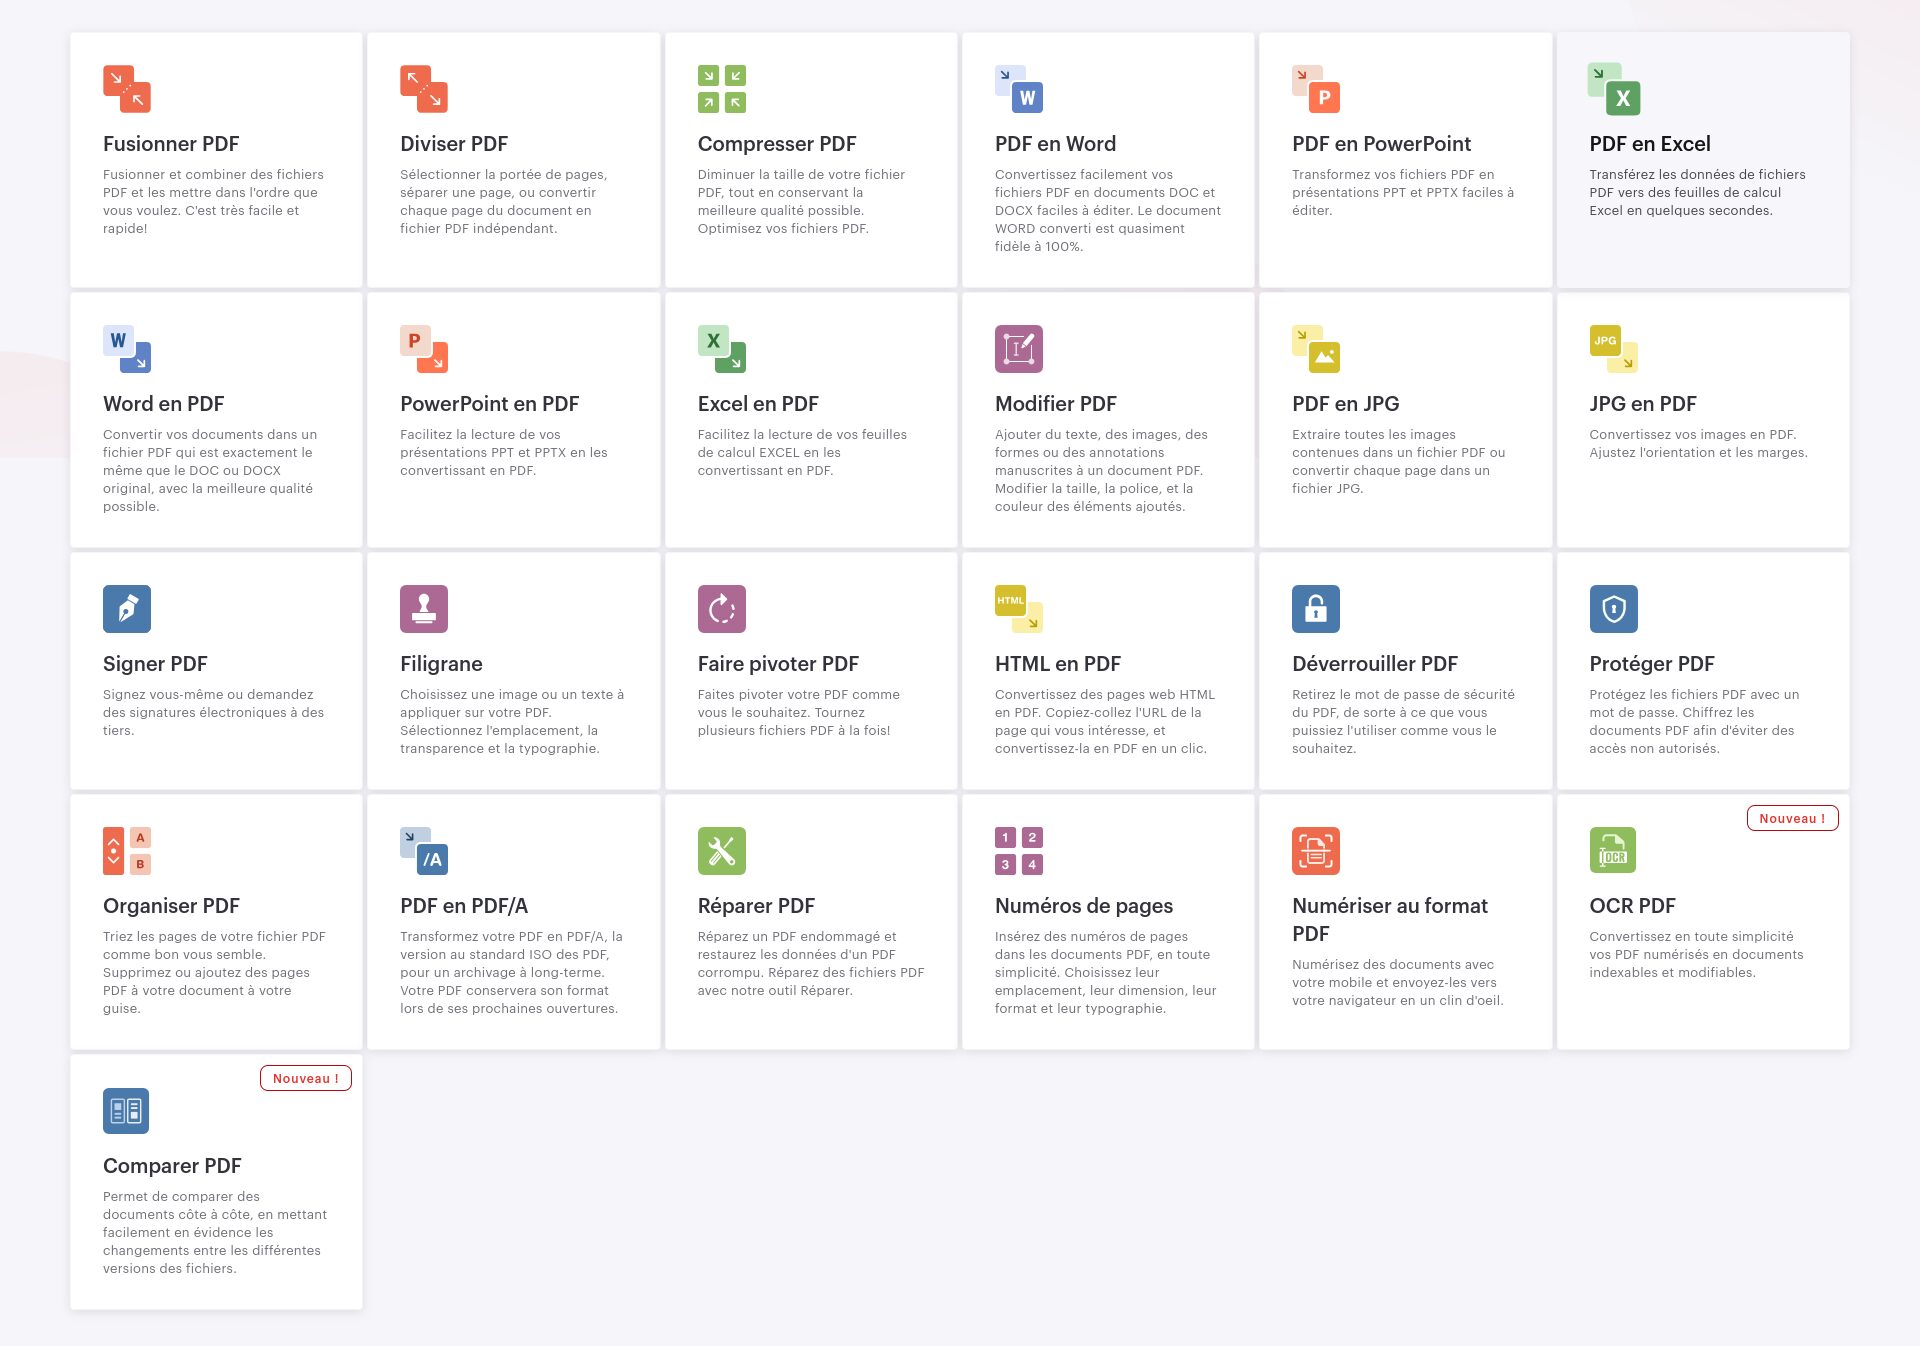This screenshot has width=1920, height=1346.
Task: Click description 'Permet de comparer des'
Action: tap(181, 1196)
